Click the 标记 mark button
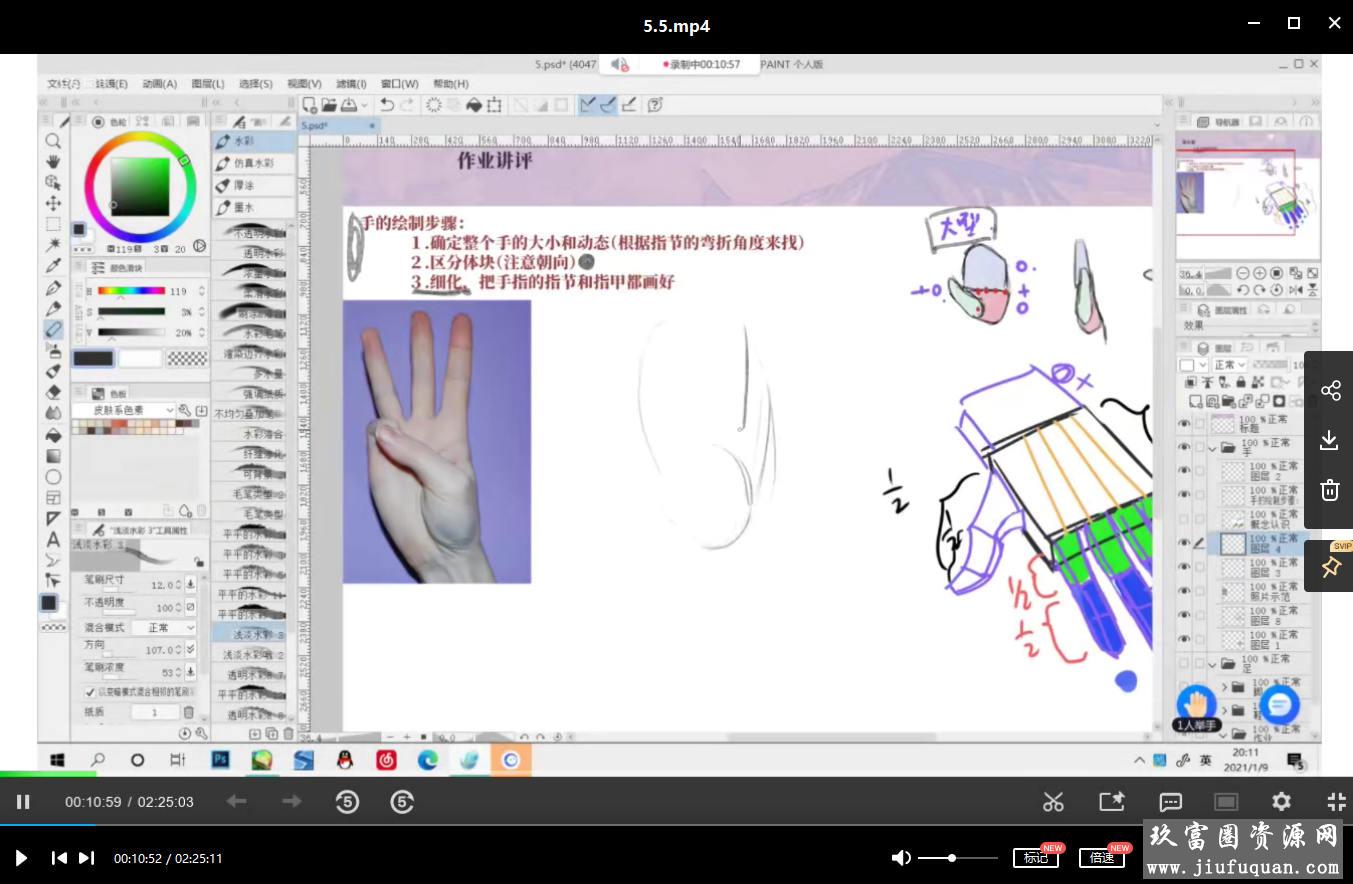 click(x=1035, y=858)
